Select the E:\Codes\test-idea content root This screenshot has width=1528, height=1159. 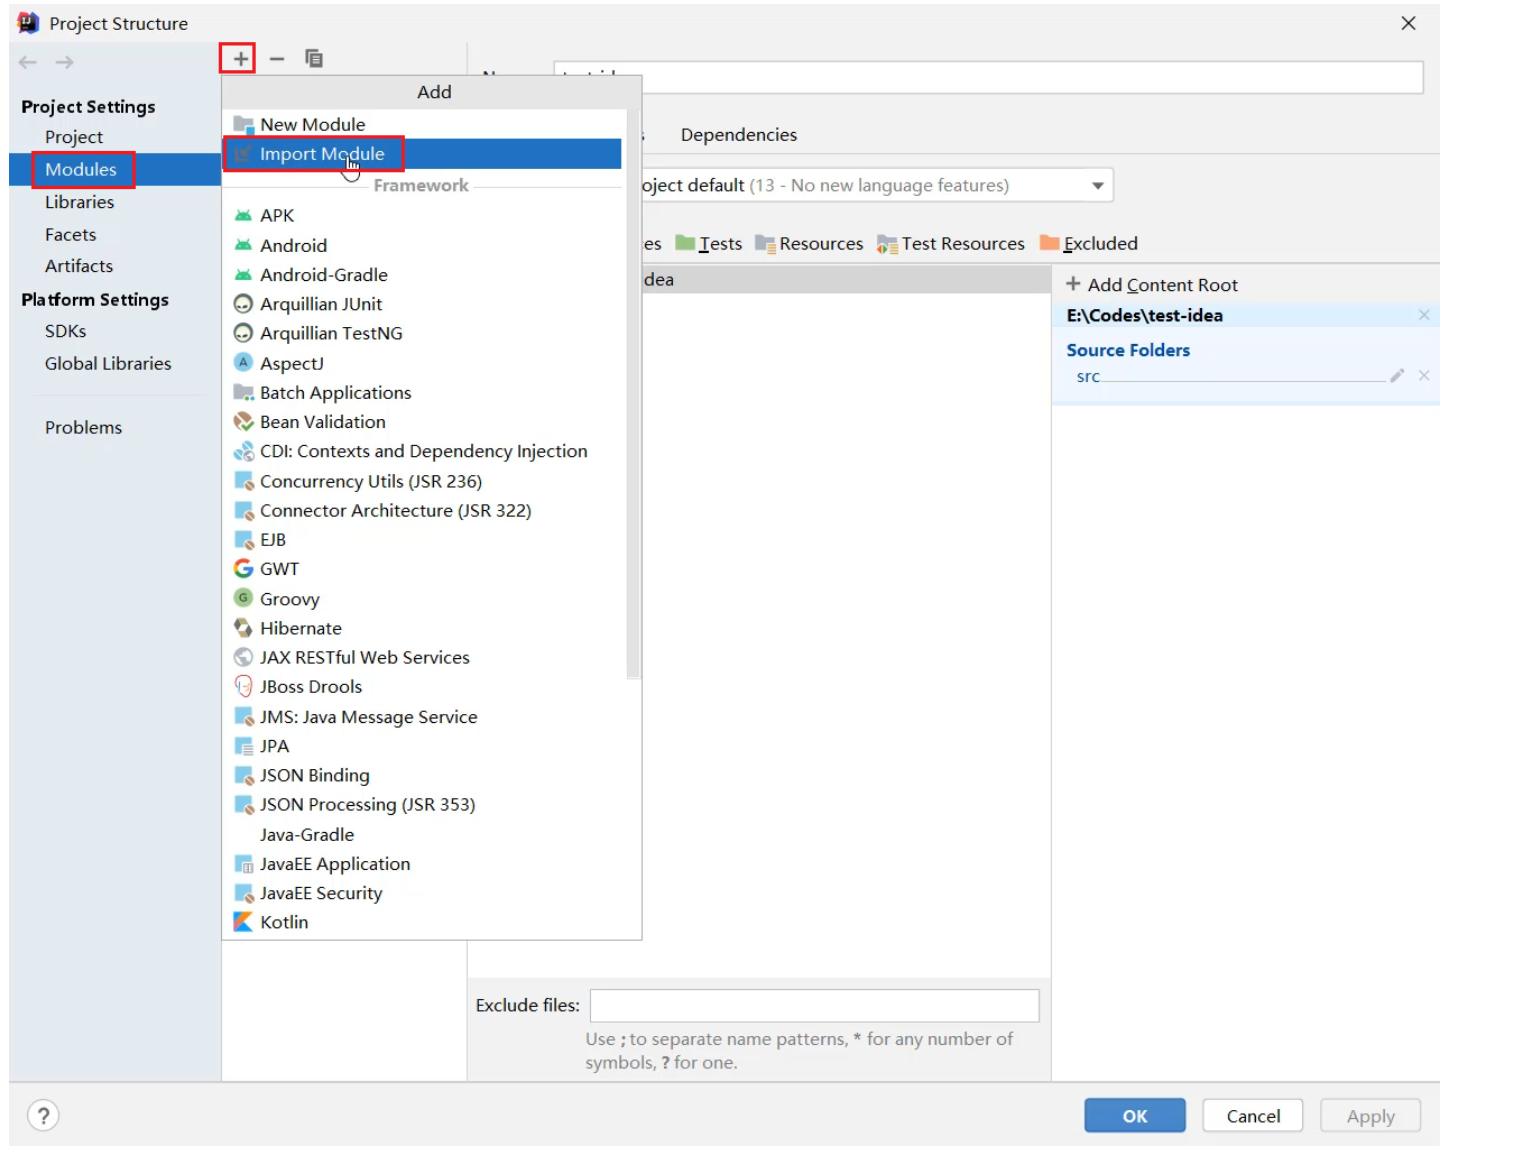[1144, 315]
